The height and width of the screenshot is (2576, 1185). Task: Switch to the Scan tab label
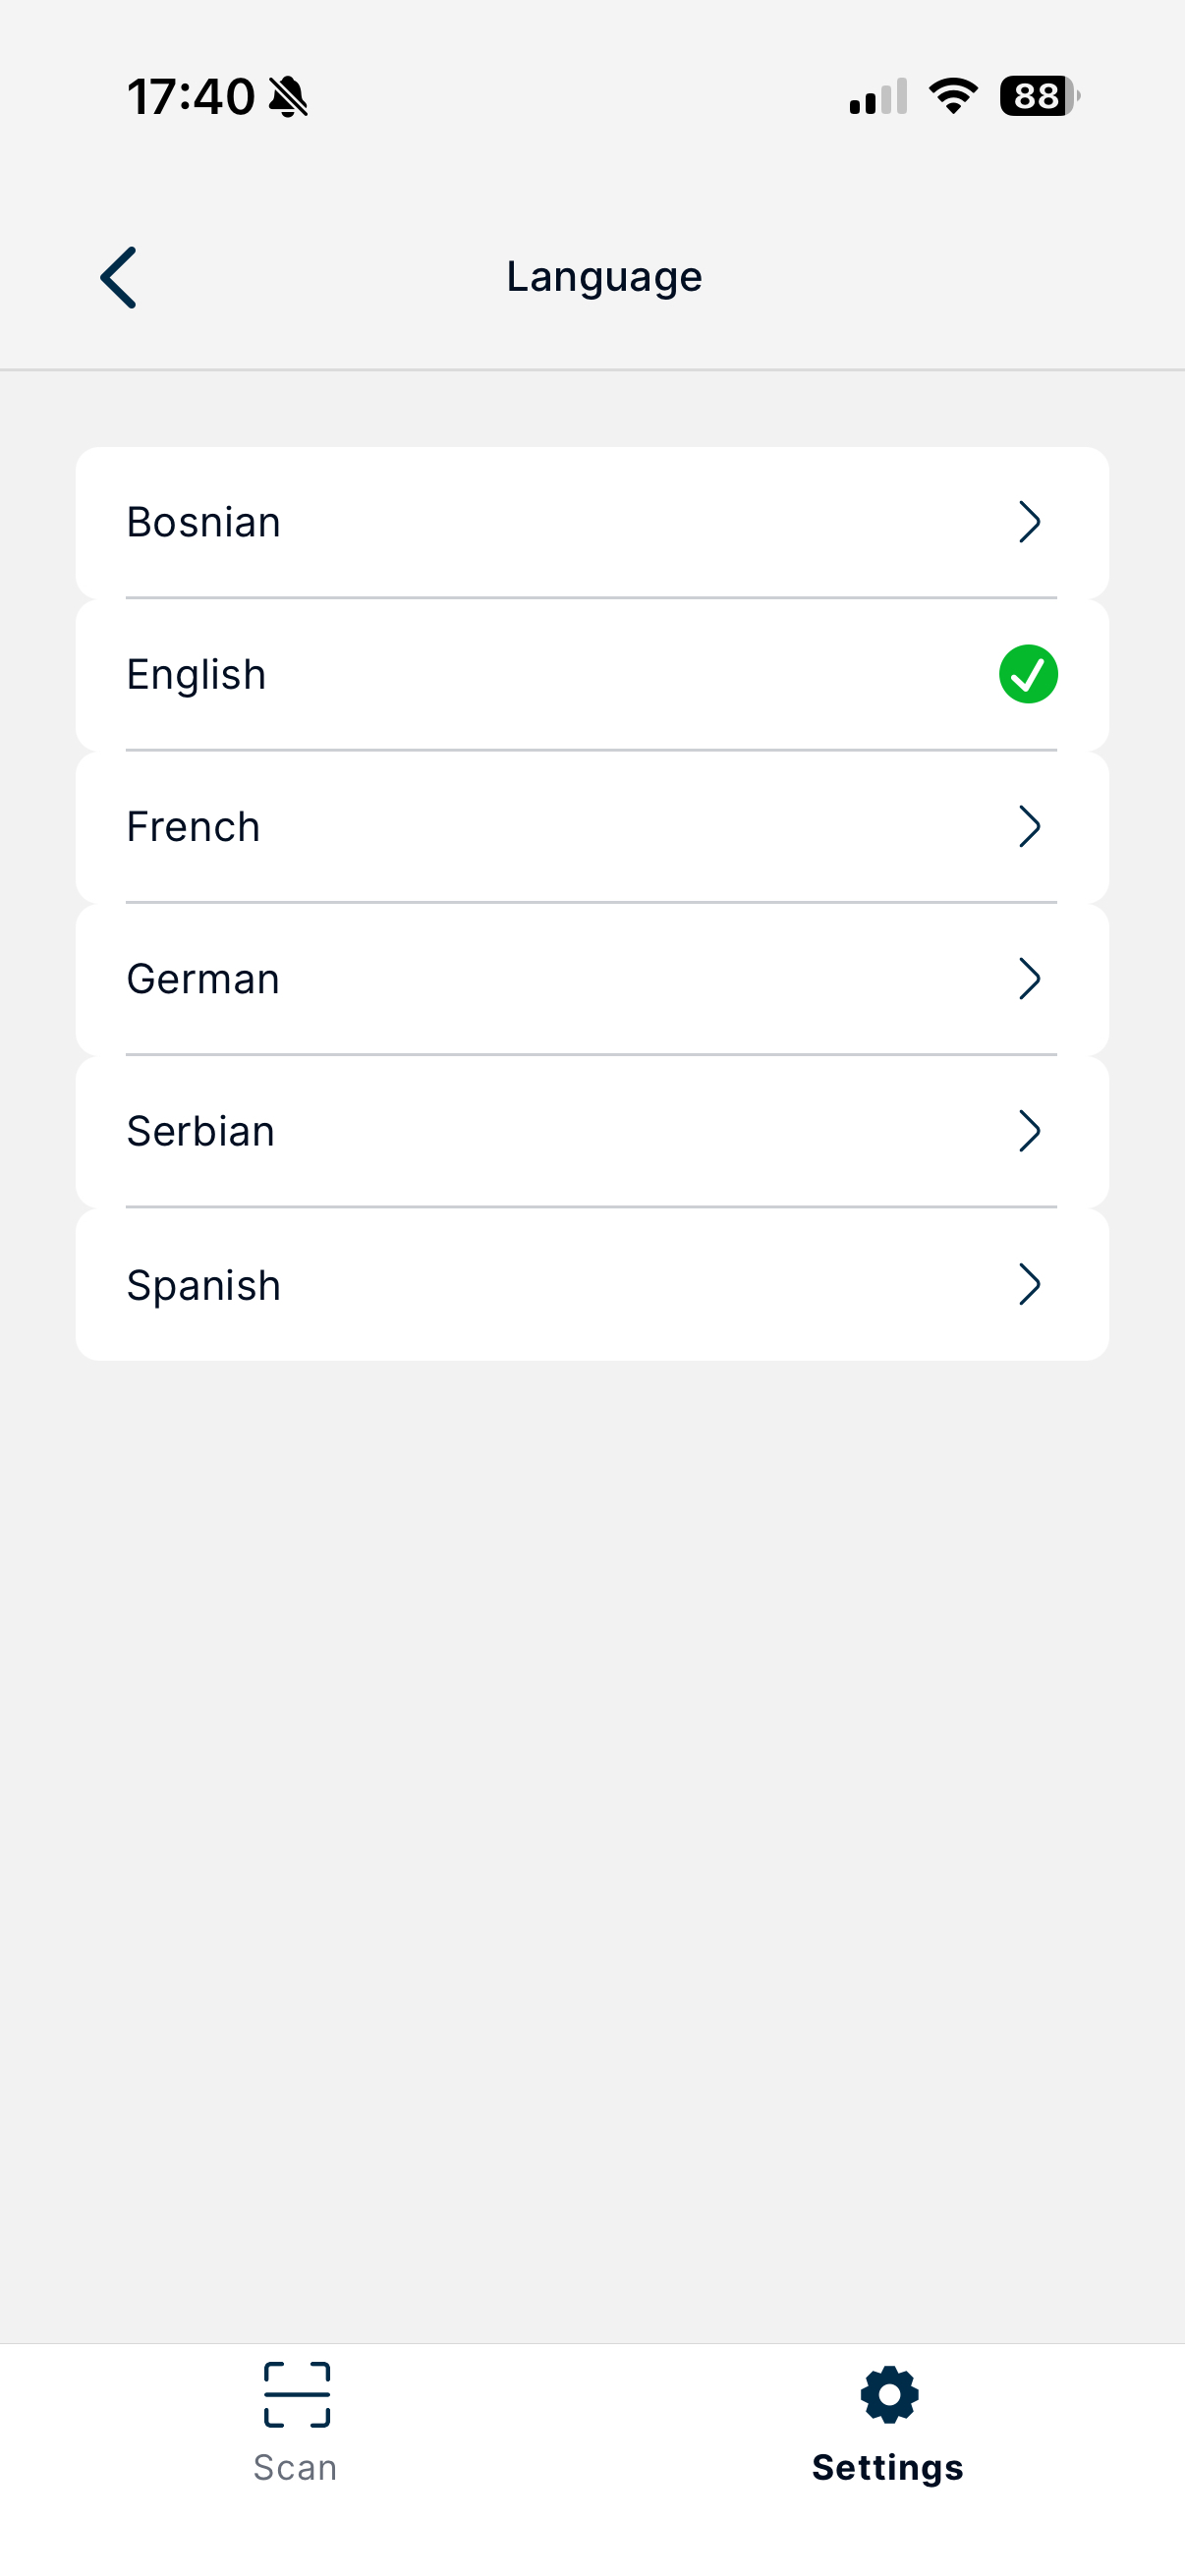tap(295, 2468)
